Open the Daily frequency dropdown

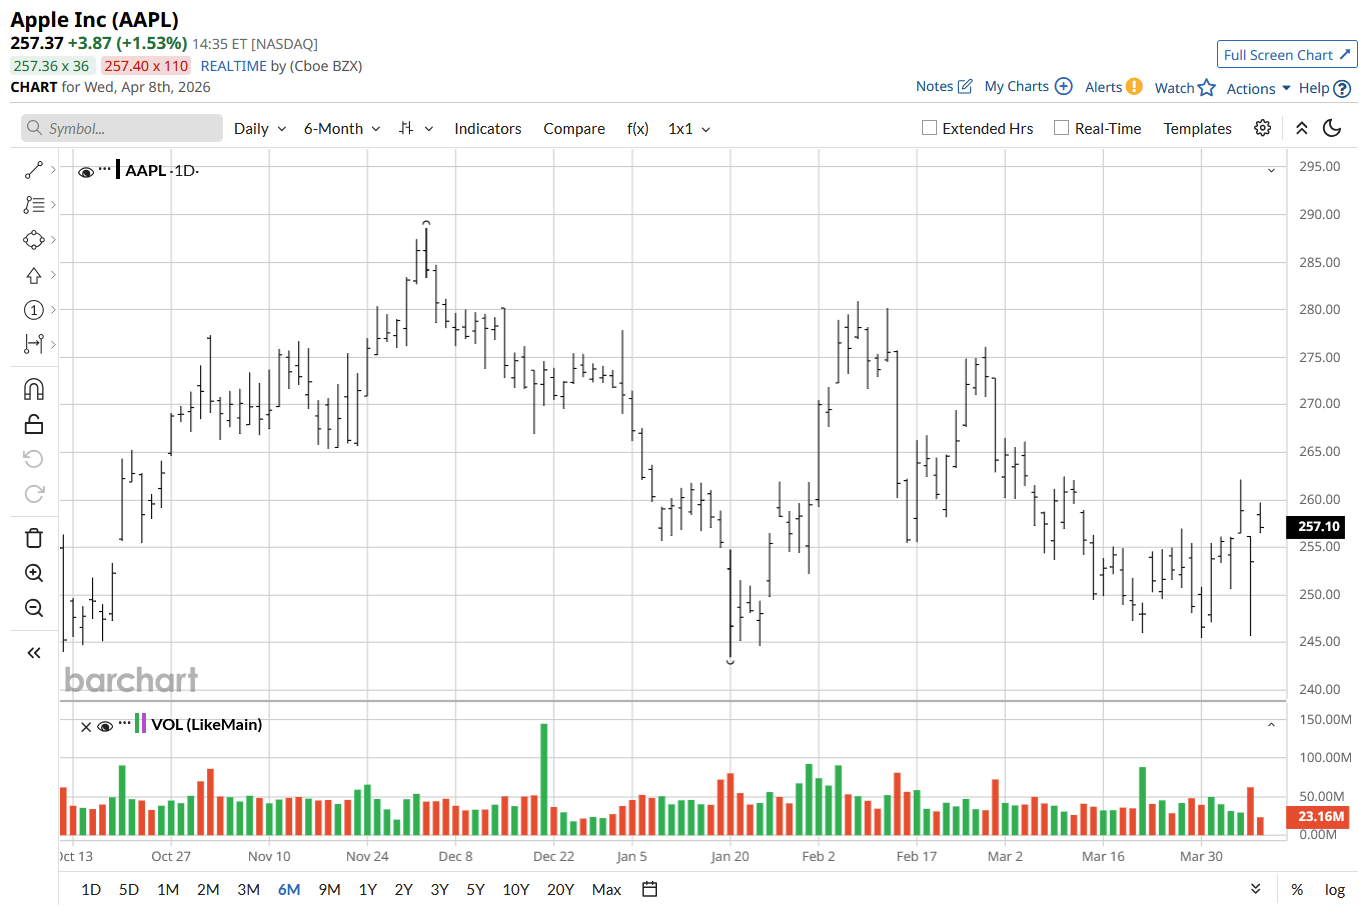pos(260,128)
